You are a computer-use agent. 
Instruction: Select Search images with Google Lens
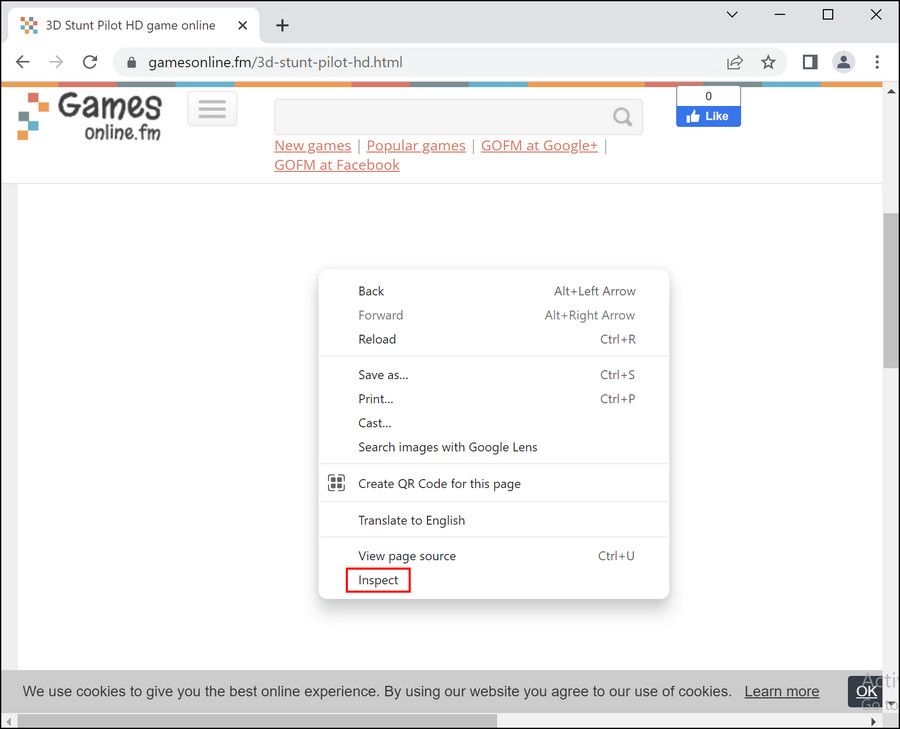[x=448, y=447]
